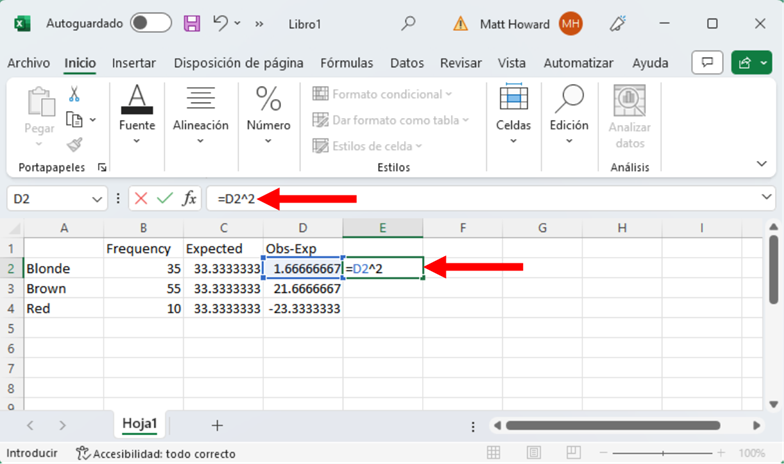Toggle the Autoguardado switch
This screenshot has width=784, height=464.
[150, 23]
